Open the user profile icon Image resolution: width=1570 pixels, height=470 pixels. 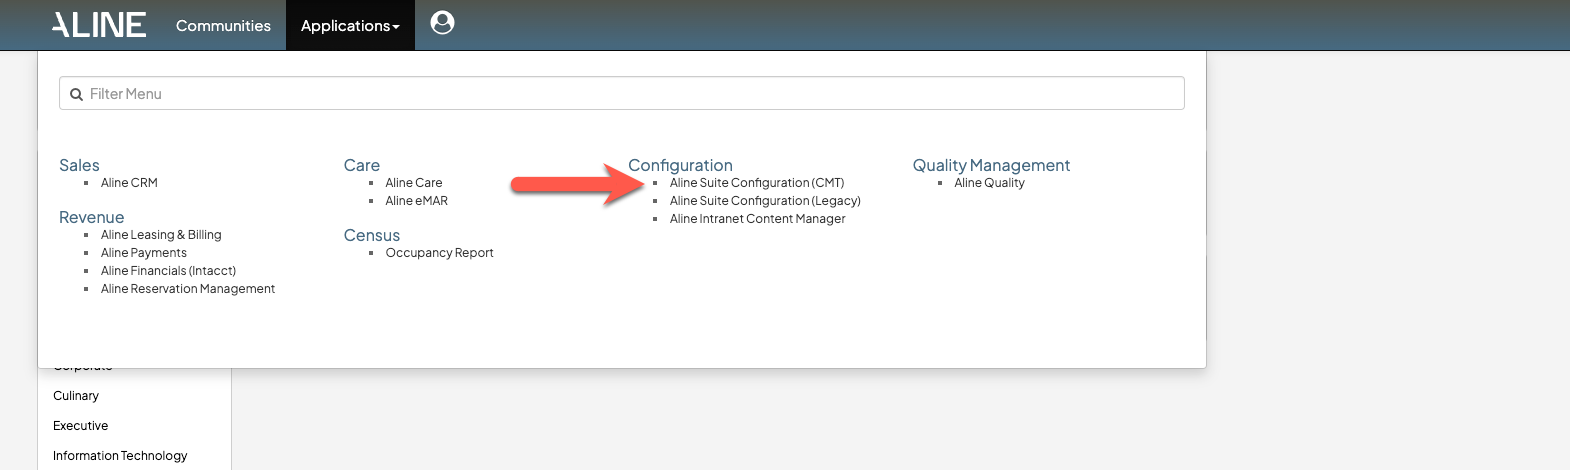coord(442,22)
